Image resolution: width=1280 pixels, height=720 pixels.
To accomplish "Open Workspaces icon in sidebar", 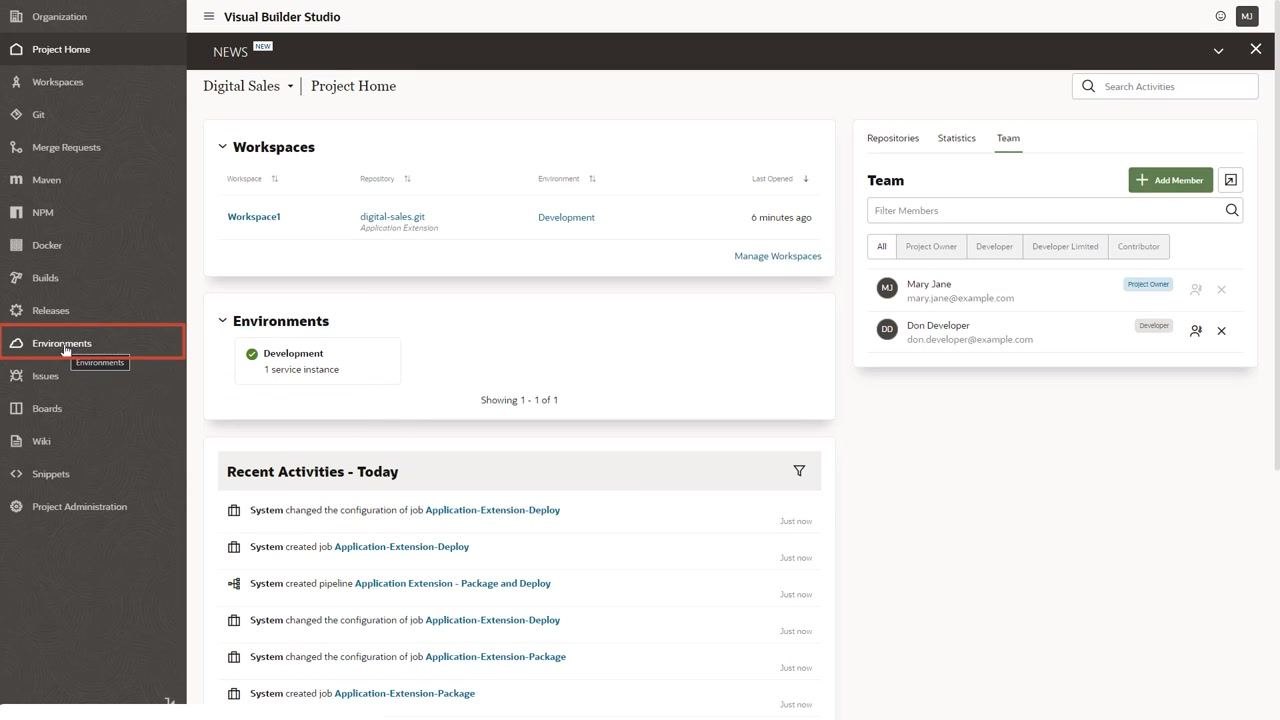I will (x=16, y=82).
